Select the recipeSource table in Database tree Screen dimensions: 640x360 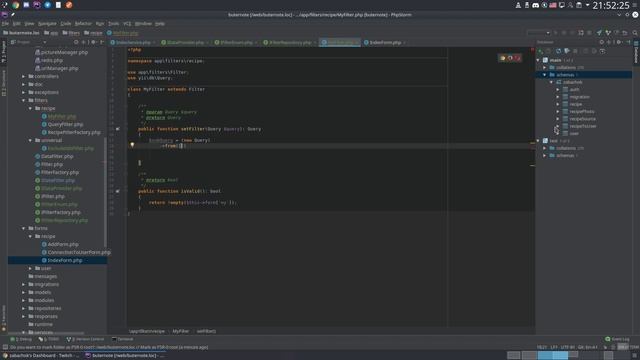pyautogui.click(x=582, y=119)
